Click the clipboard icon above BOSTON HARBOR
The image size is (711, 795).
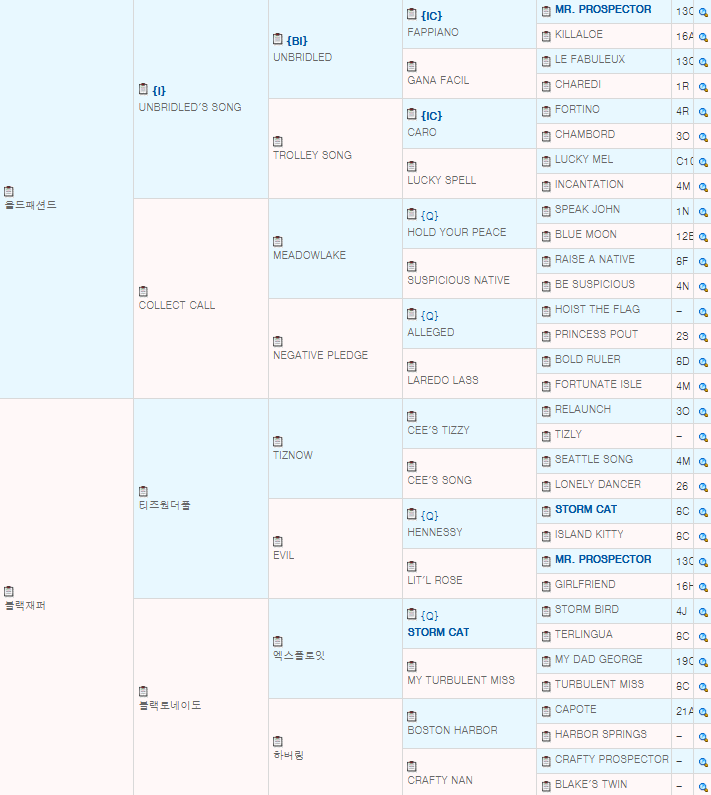412,716
